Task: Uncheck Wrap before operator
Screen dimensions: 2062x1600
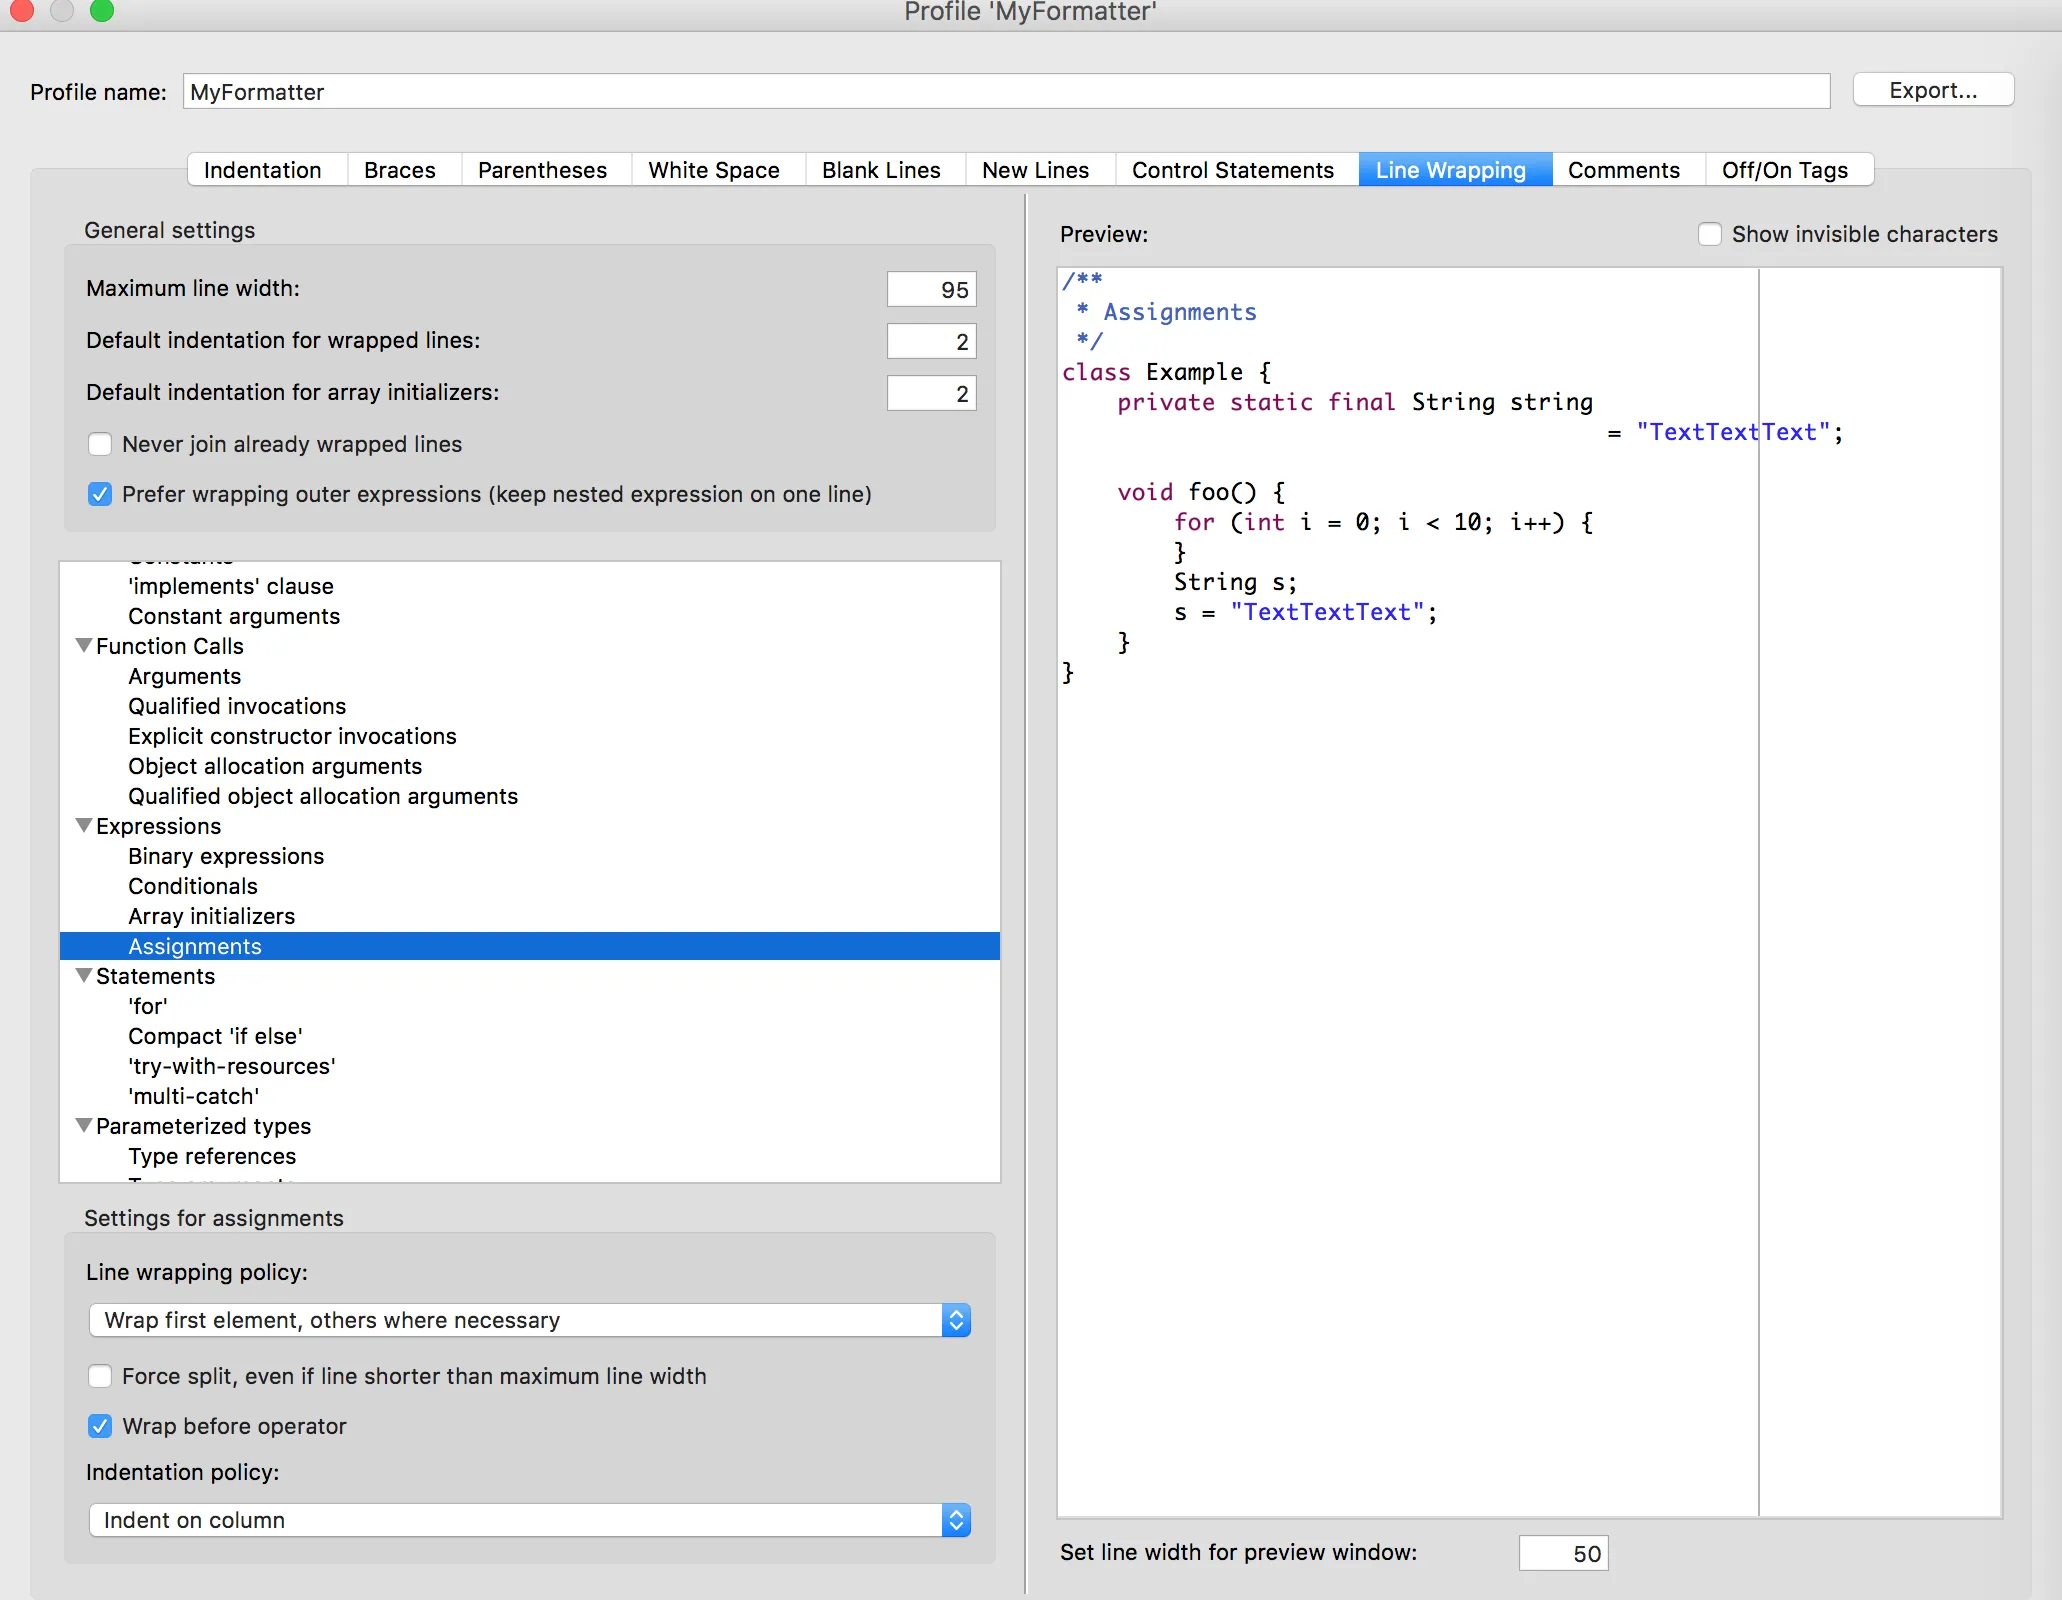Action: click(x=100, y=1426)
